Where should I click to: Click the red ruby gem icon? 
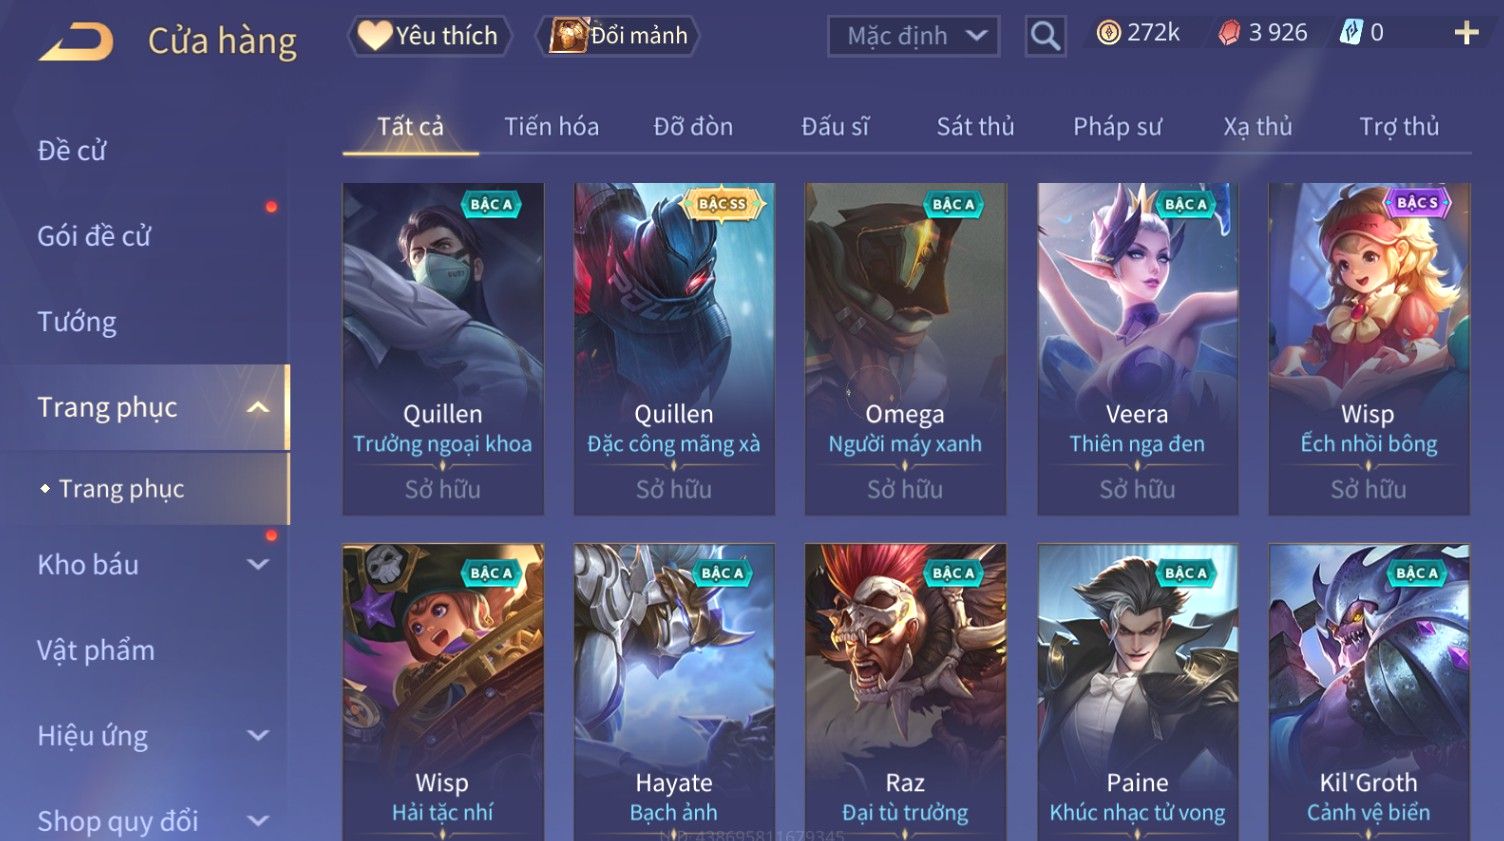pyautogui.click(x=1229, y=33)
